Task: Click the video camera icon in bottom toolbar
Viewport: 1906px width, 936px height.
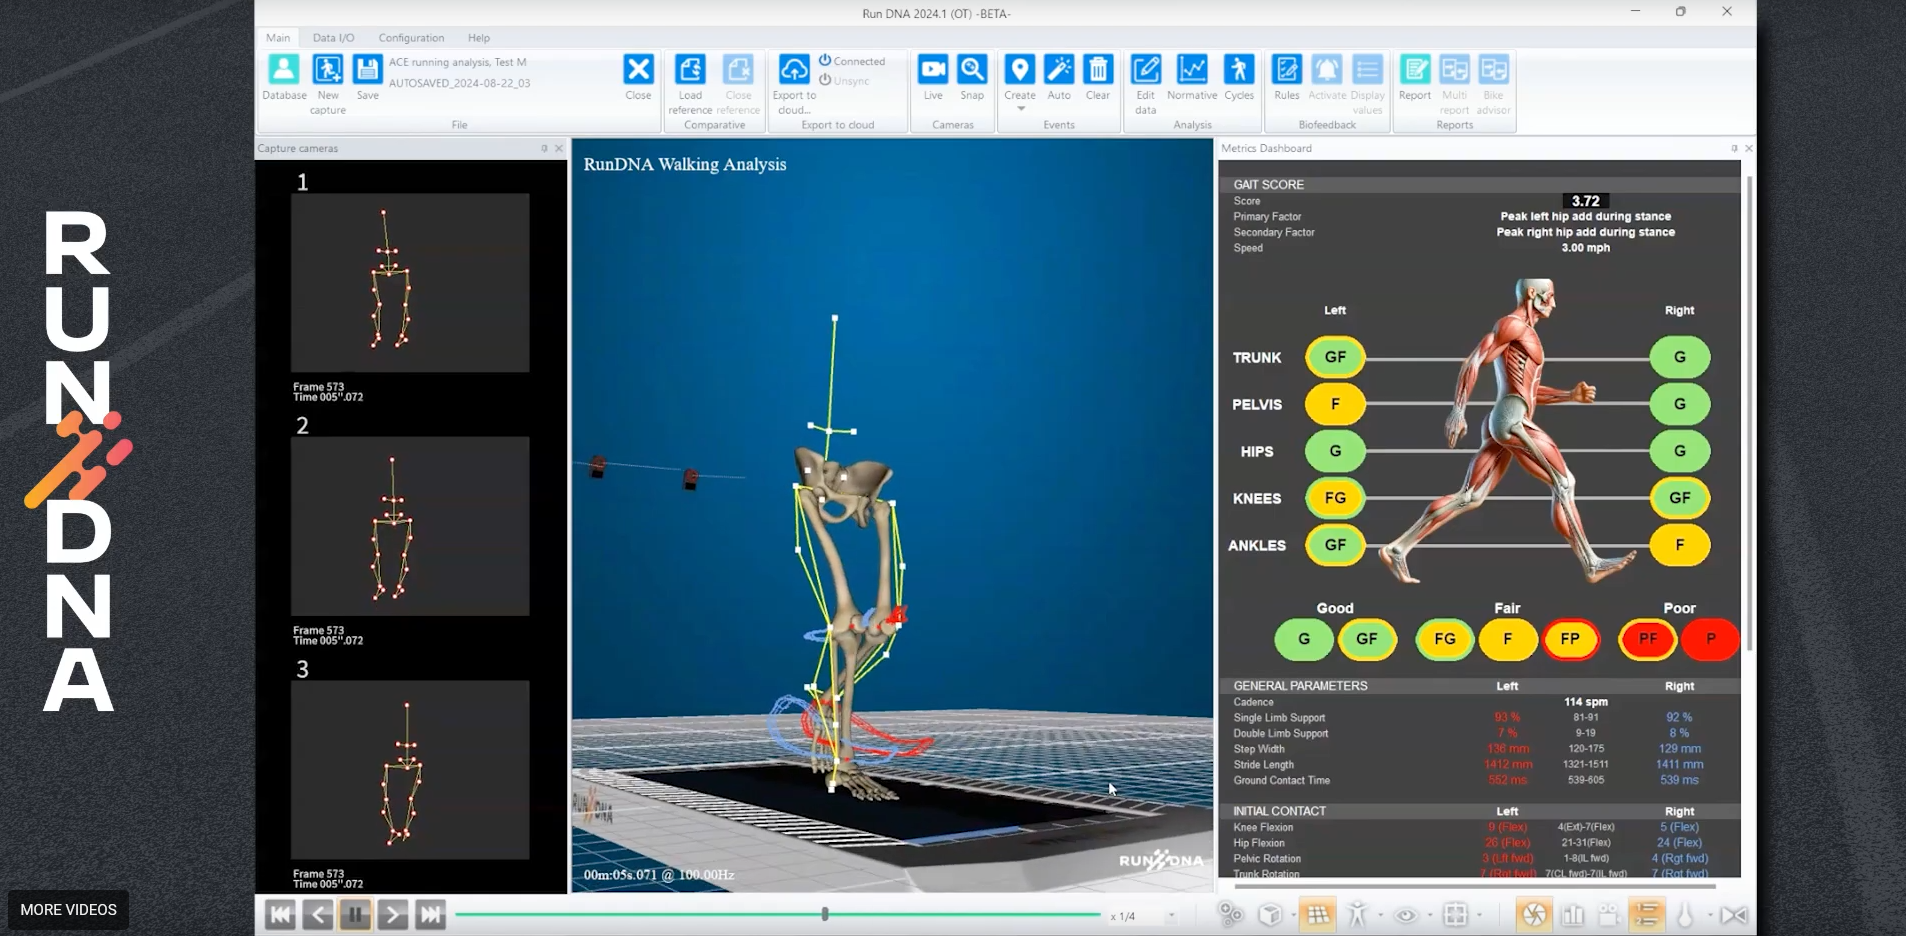Action: pyautogui.click(x=1609, y=914)
